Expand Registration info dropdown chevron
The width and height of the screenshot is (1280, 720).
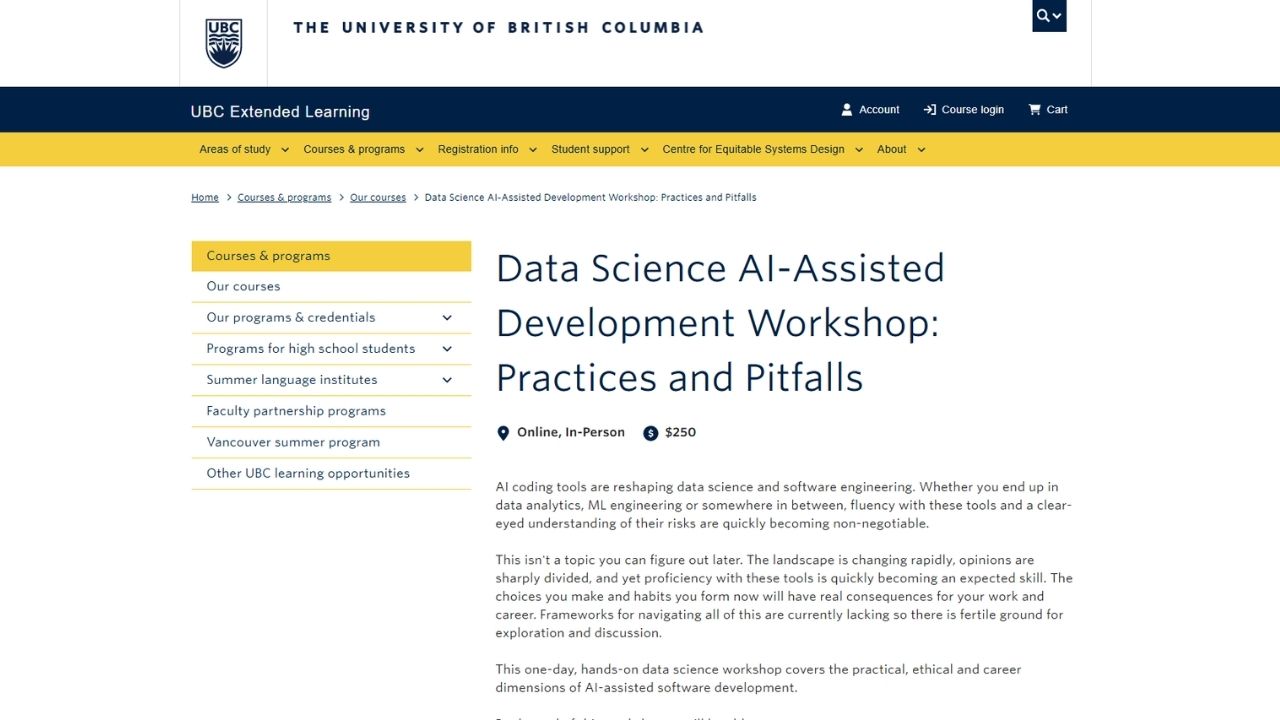coord(533,150)
